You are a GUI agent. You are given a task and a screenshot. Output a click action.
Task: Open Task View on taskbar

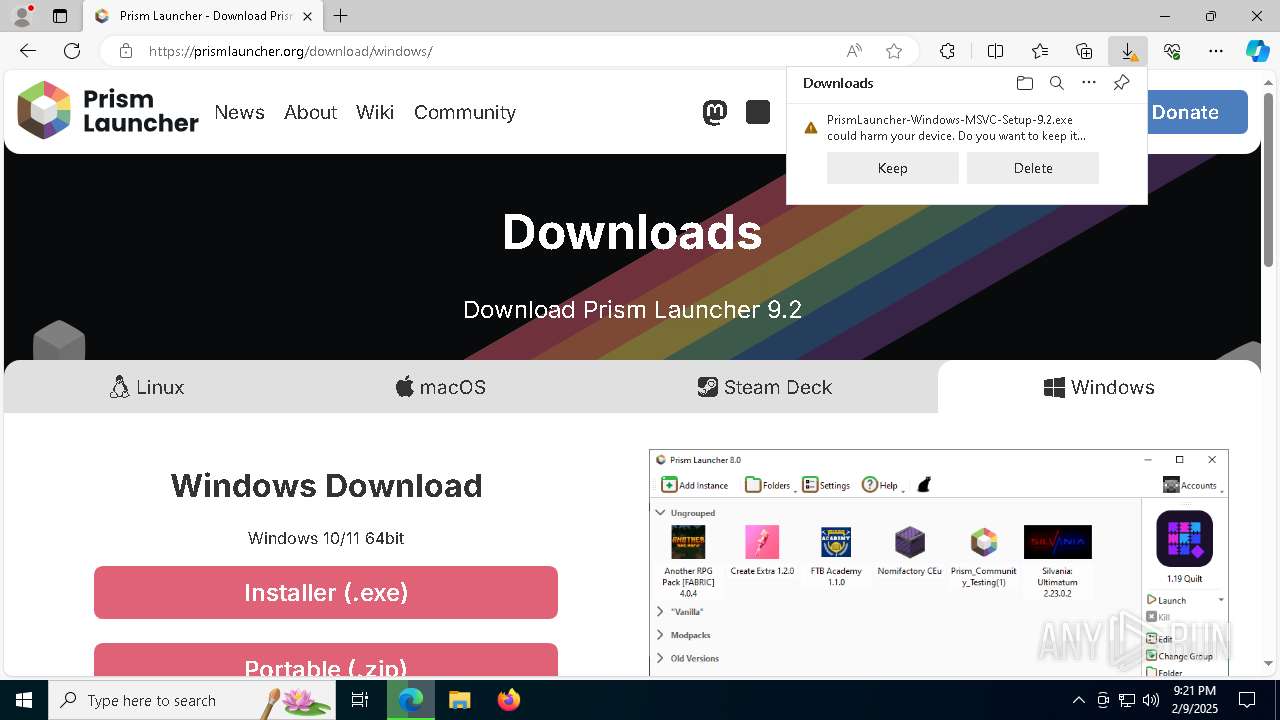click(360, 700)
